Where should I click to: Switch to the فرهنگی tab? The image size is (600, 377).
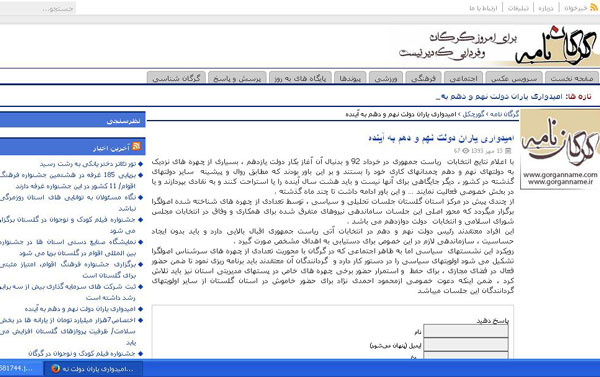(x=423, y=78)
